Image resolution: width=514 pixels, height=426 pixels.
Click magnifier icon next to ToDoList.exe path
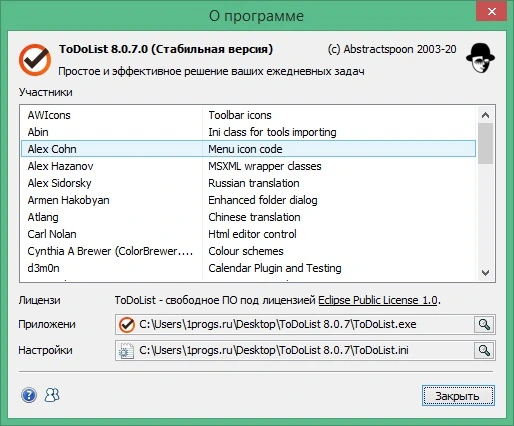click(x=484, y=324)
